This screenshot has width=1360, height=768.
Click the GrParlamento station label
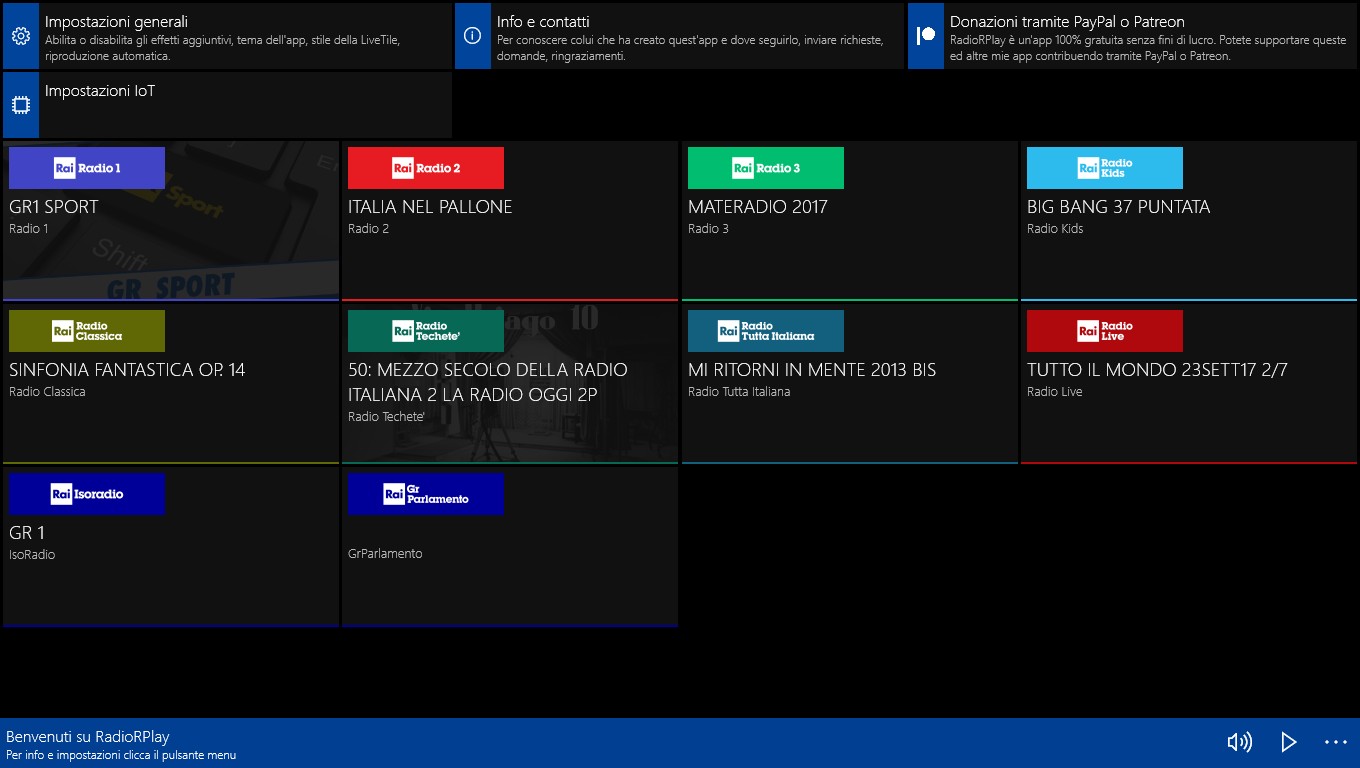(385, 554)
